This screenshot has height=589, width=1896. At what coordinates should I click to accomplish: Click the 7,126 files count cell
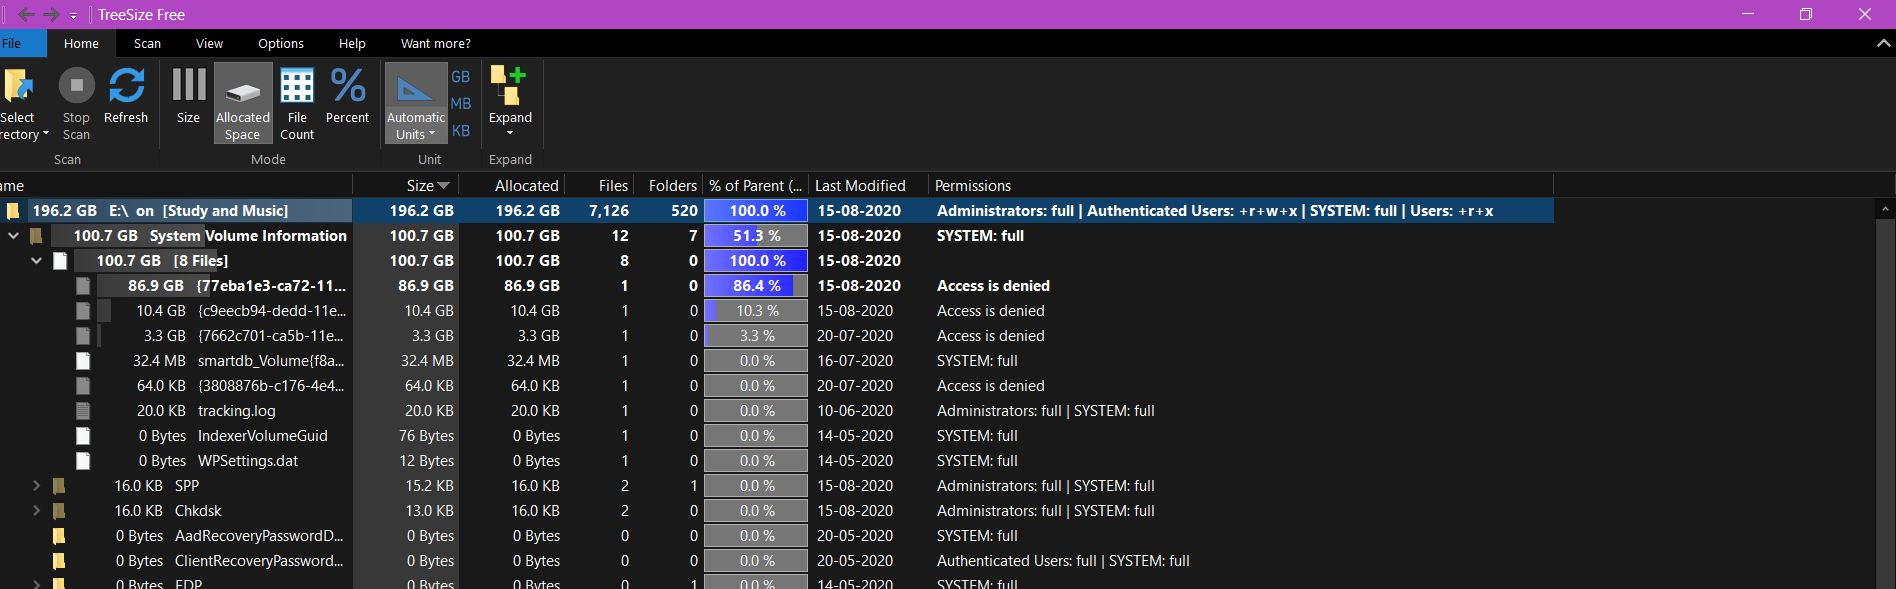coord(608,211)
